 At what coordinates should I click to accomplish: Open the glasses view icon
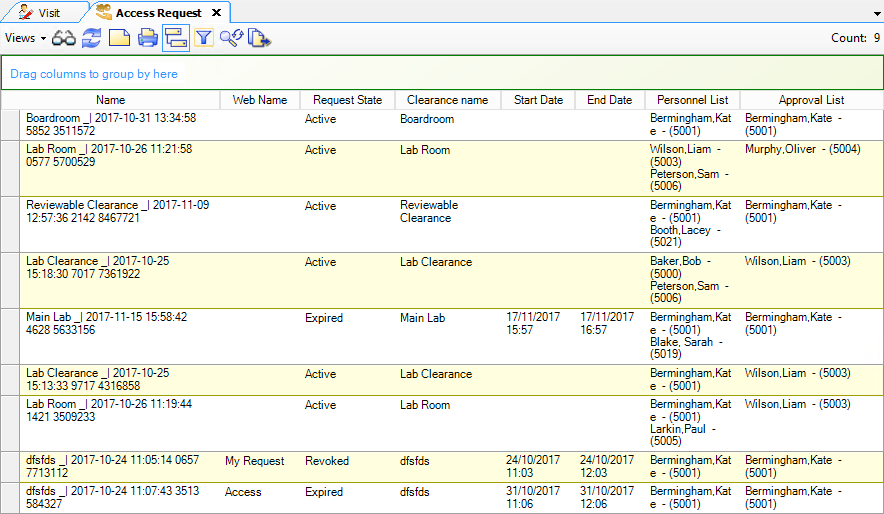(64, 38)
